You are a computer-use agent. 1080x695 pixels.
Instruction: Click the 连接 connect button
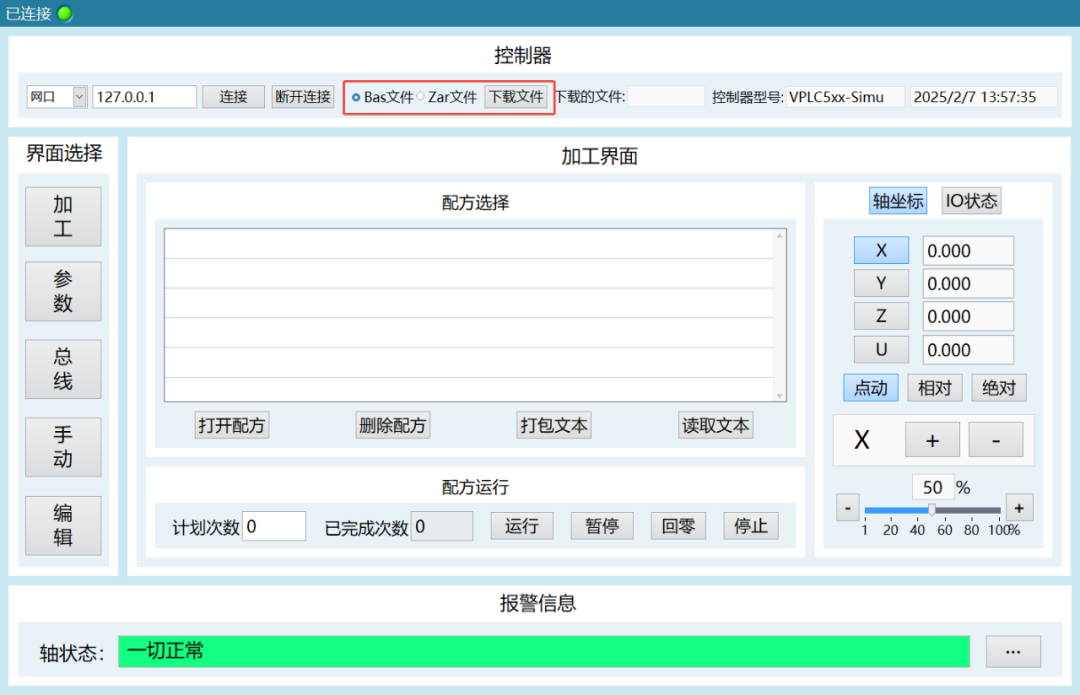233,97
